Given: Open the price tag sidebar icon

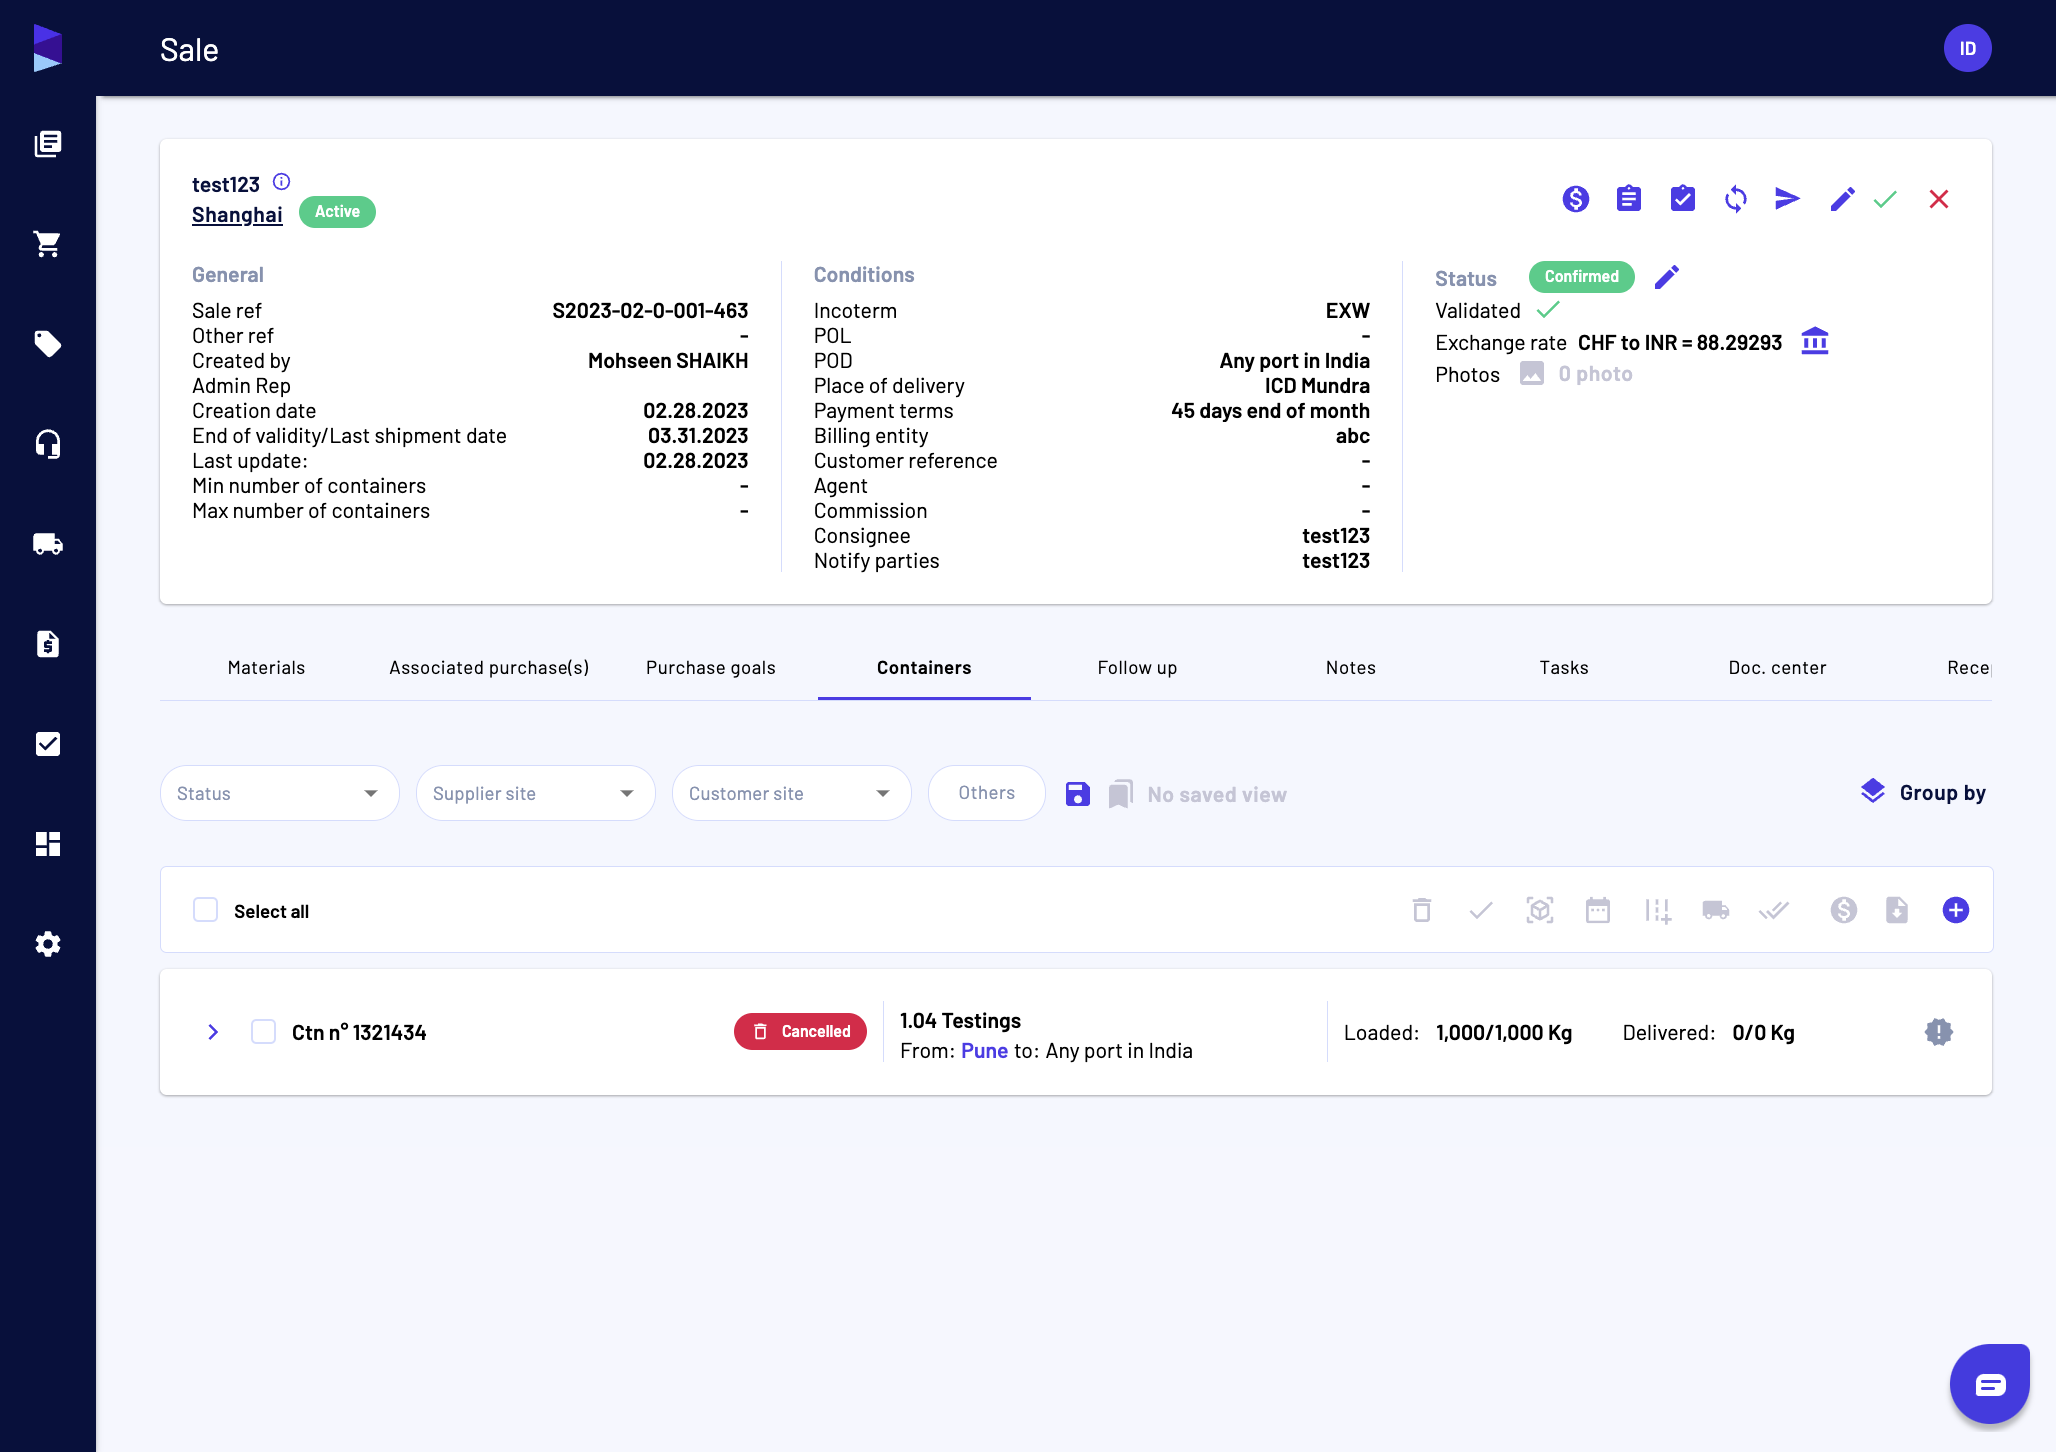Looking at the screenshot, I should [x=47, y=344].
